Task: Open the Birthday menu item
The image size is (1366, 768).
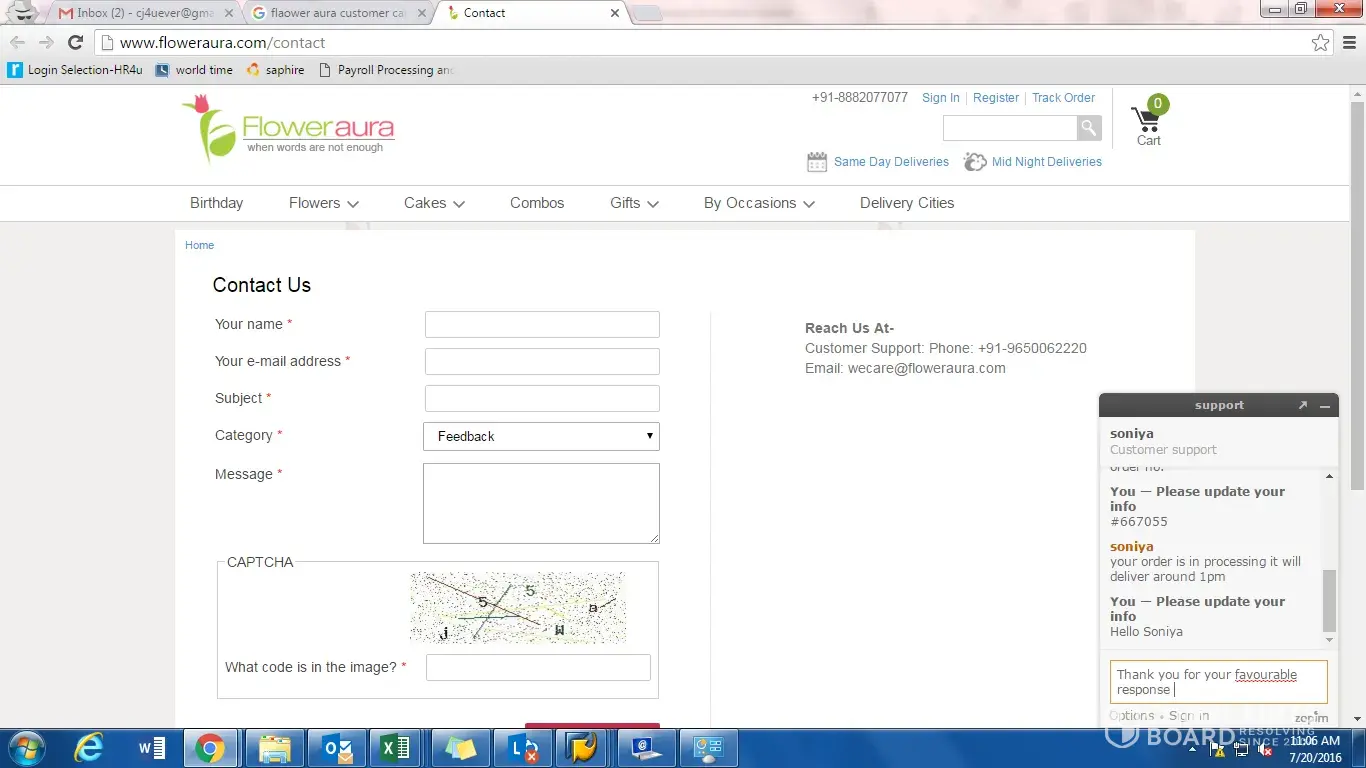Action: click(x=216, y=203)
